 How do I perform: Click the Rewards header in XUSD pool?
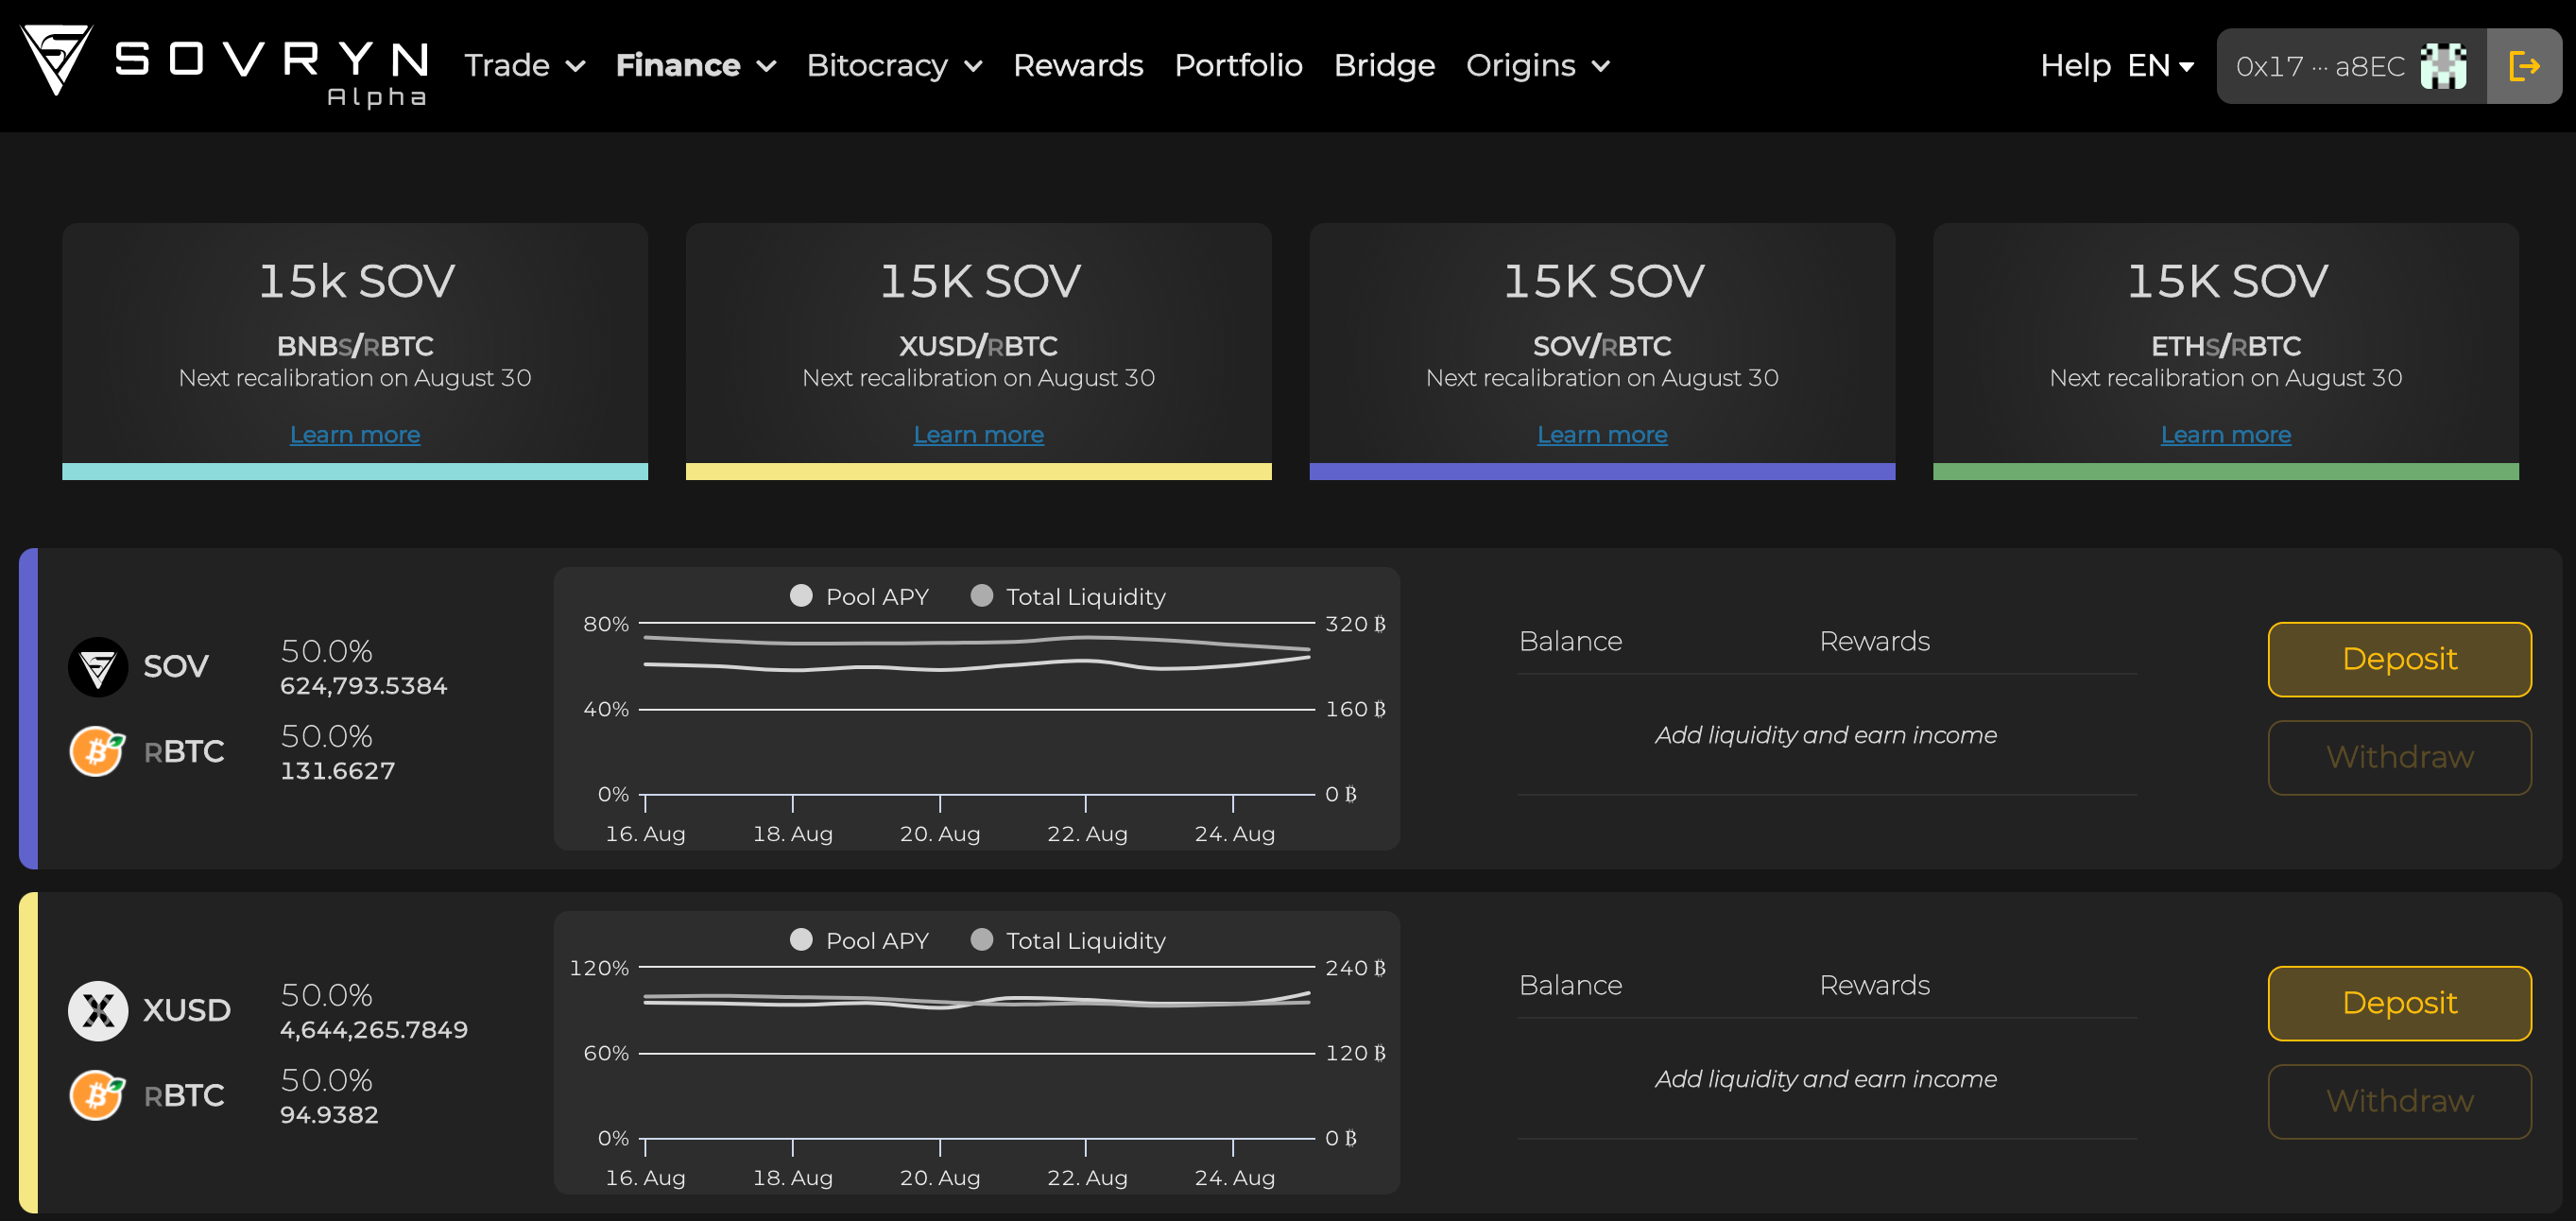point(1874,985)
